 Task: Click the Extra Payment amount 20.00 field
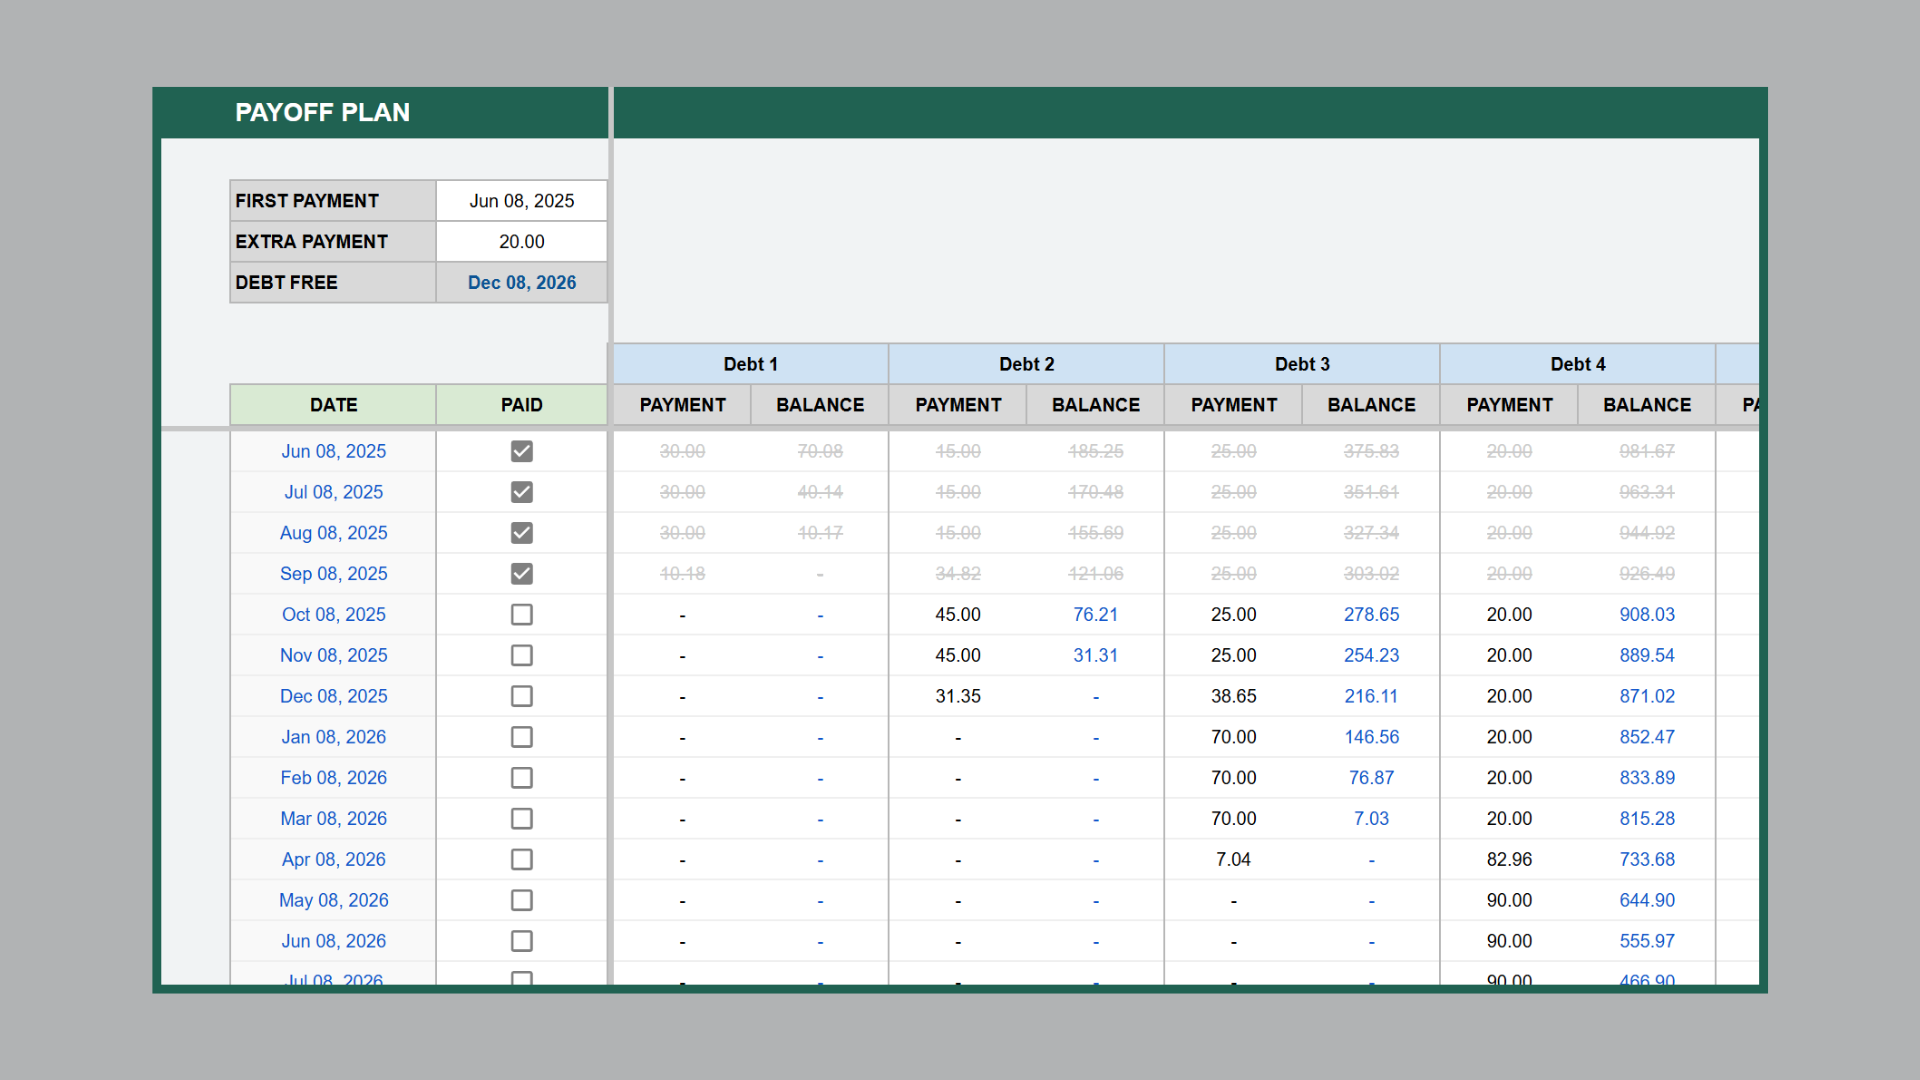tap(521, 242)
